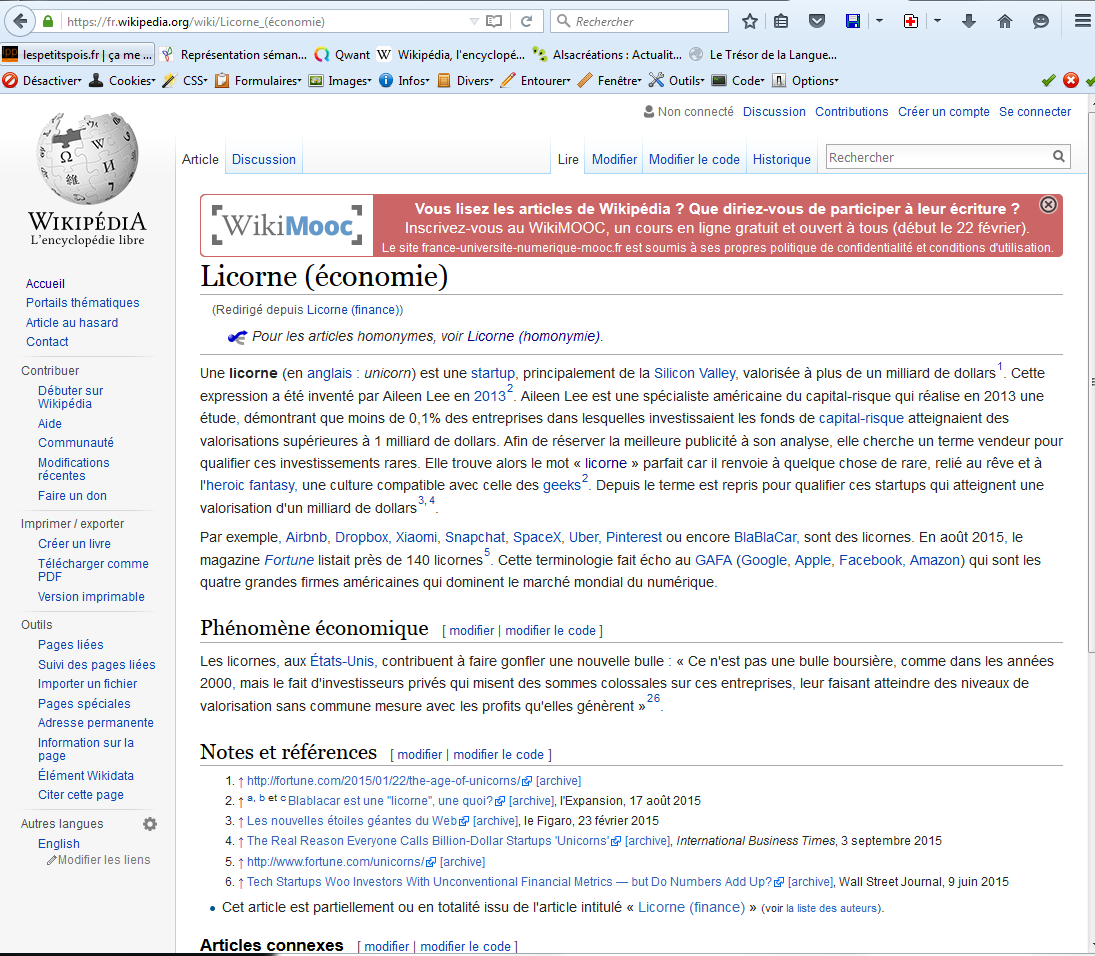1095x956 pixels.
Task: Switch to the Discussion tab
Action: (264, 159)
